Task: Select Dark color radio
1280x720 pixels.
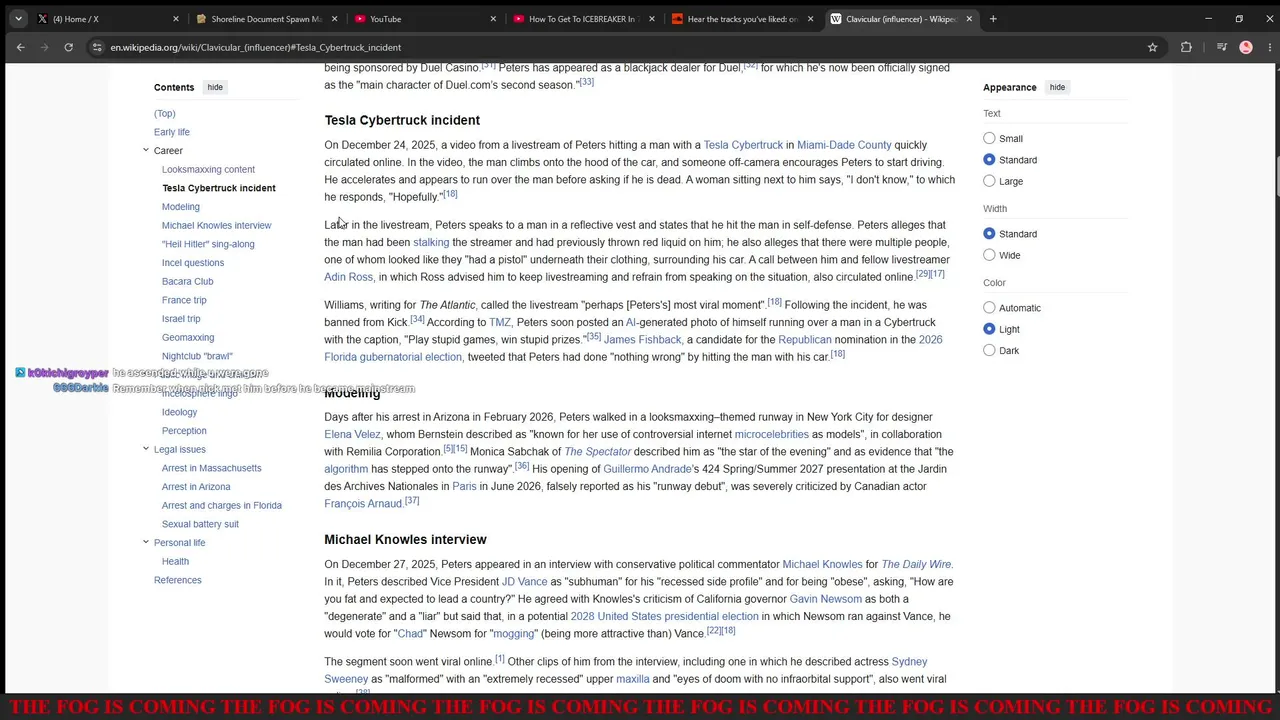Action: tap(989, 350)
